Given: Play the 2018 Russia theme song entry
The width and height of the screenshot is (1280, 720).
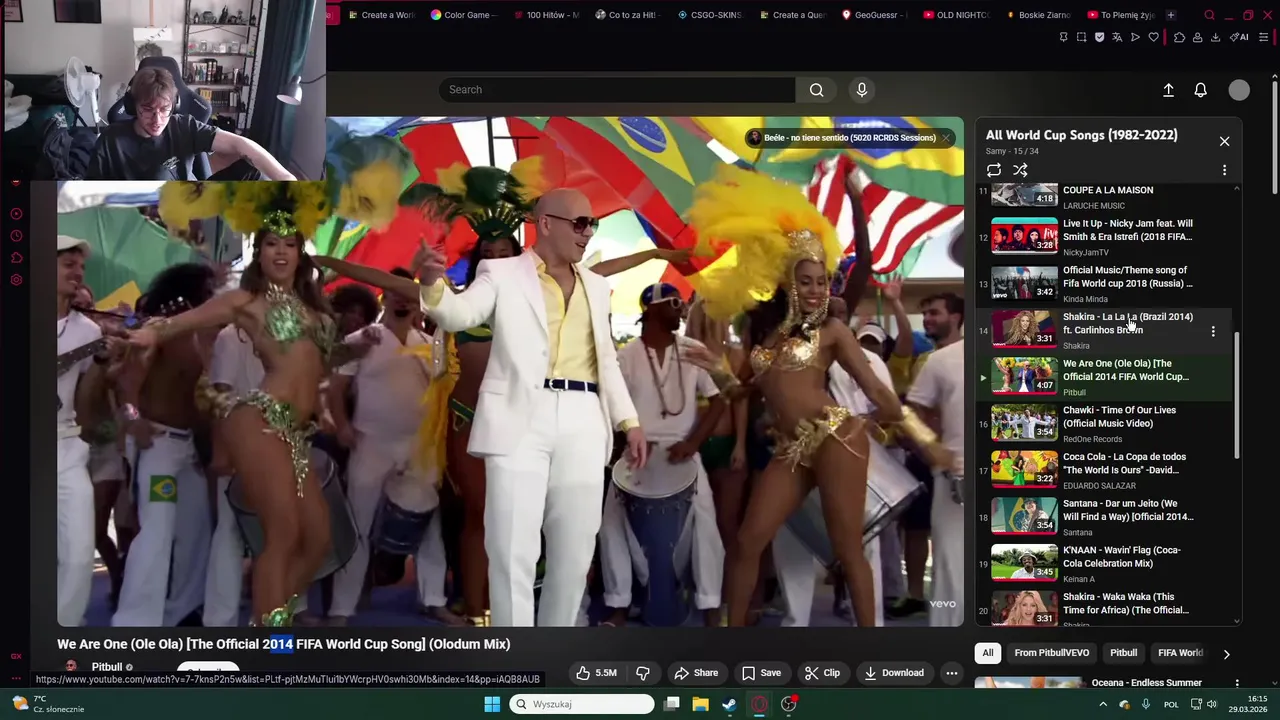Looking at the screenshot, I should point(1104,284).
